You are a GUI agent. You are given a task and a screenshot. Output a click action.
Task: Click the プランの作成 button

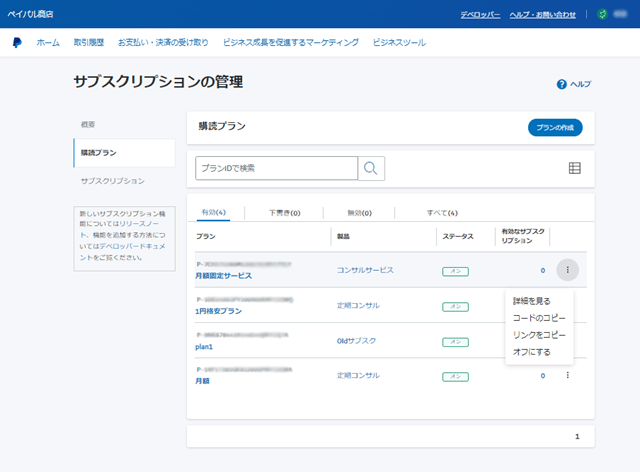(x=554, y=127)
